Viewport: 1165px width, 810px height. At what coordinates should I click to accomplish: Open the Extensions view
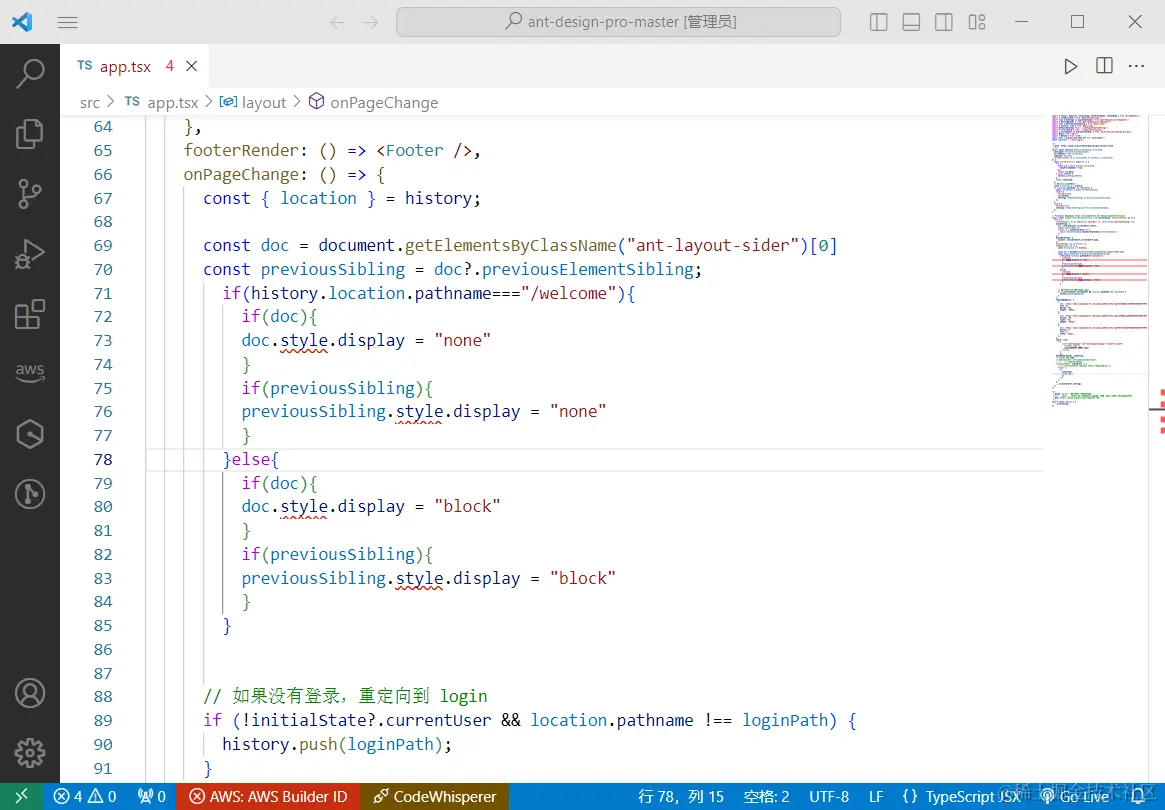(30, 313)
